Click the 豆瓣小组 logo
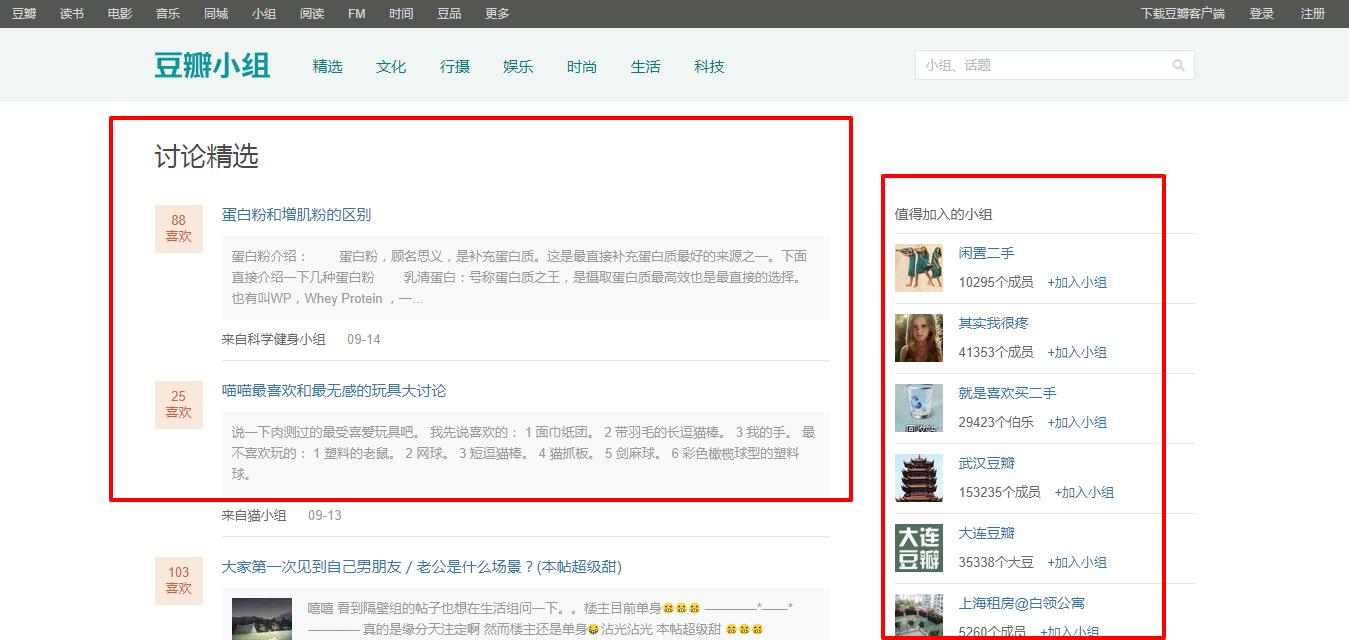The image size is (1349, 640). click(x=212, y=64)
